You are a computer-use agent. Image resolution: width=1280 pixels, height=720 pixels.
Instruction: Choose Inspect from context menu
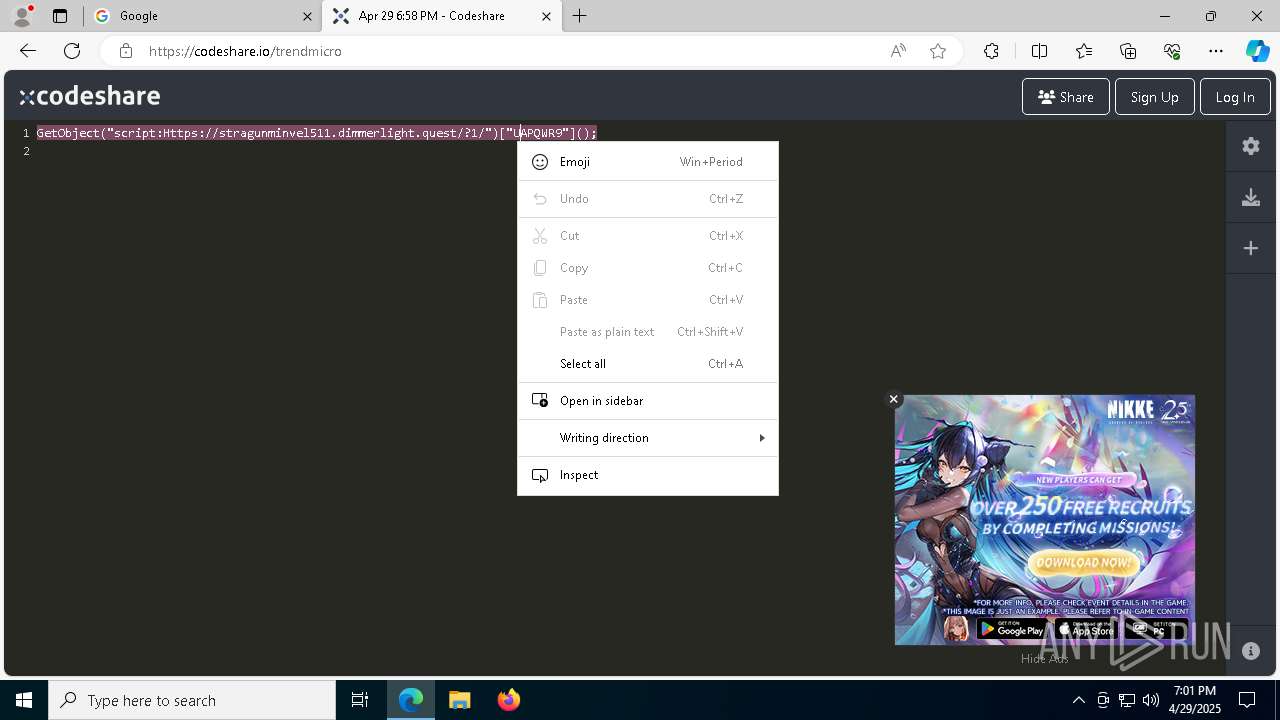(648, 475)
